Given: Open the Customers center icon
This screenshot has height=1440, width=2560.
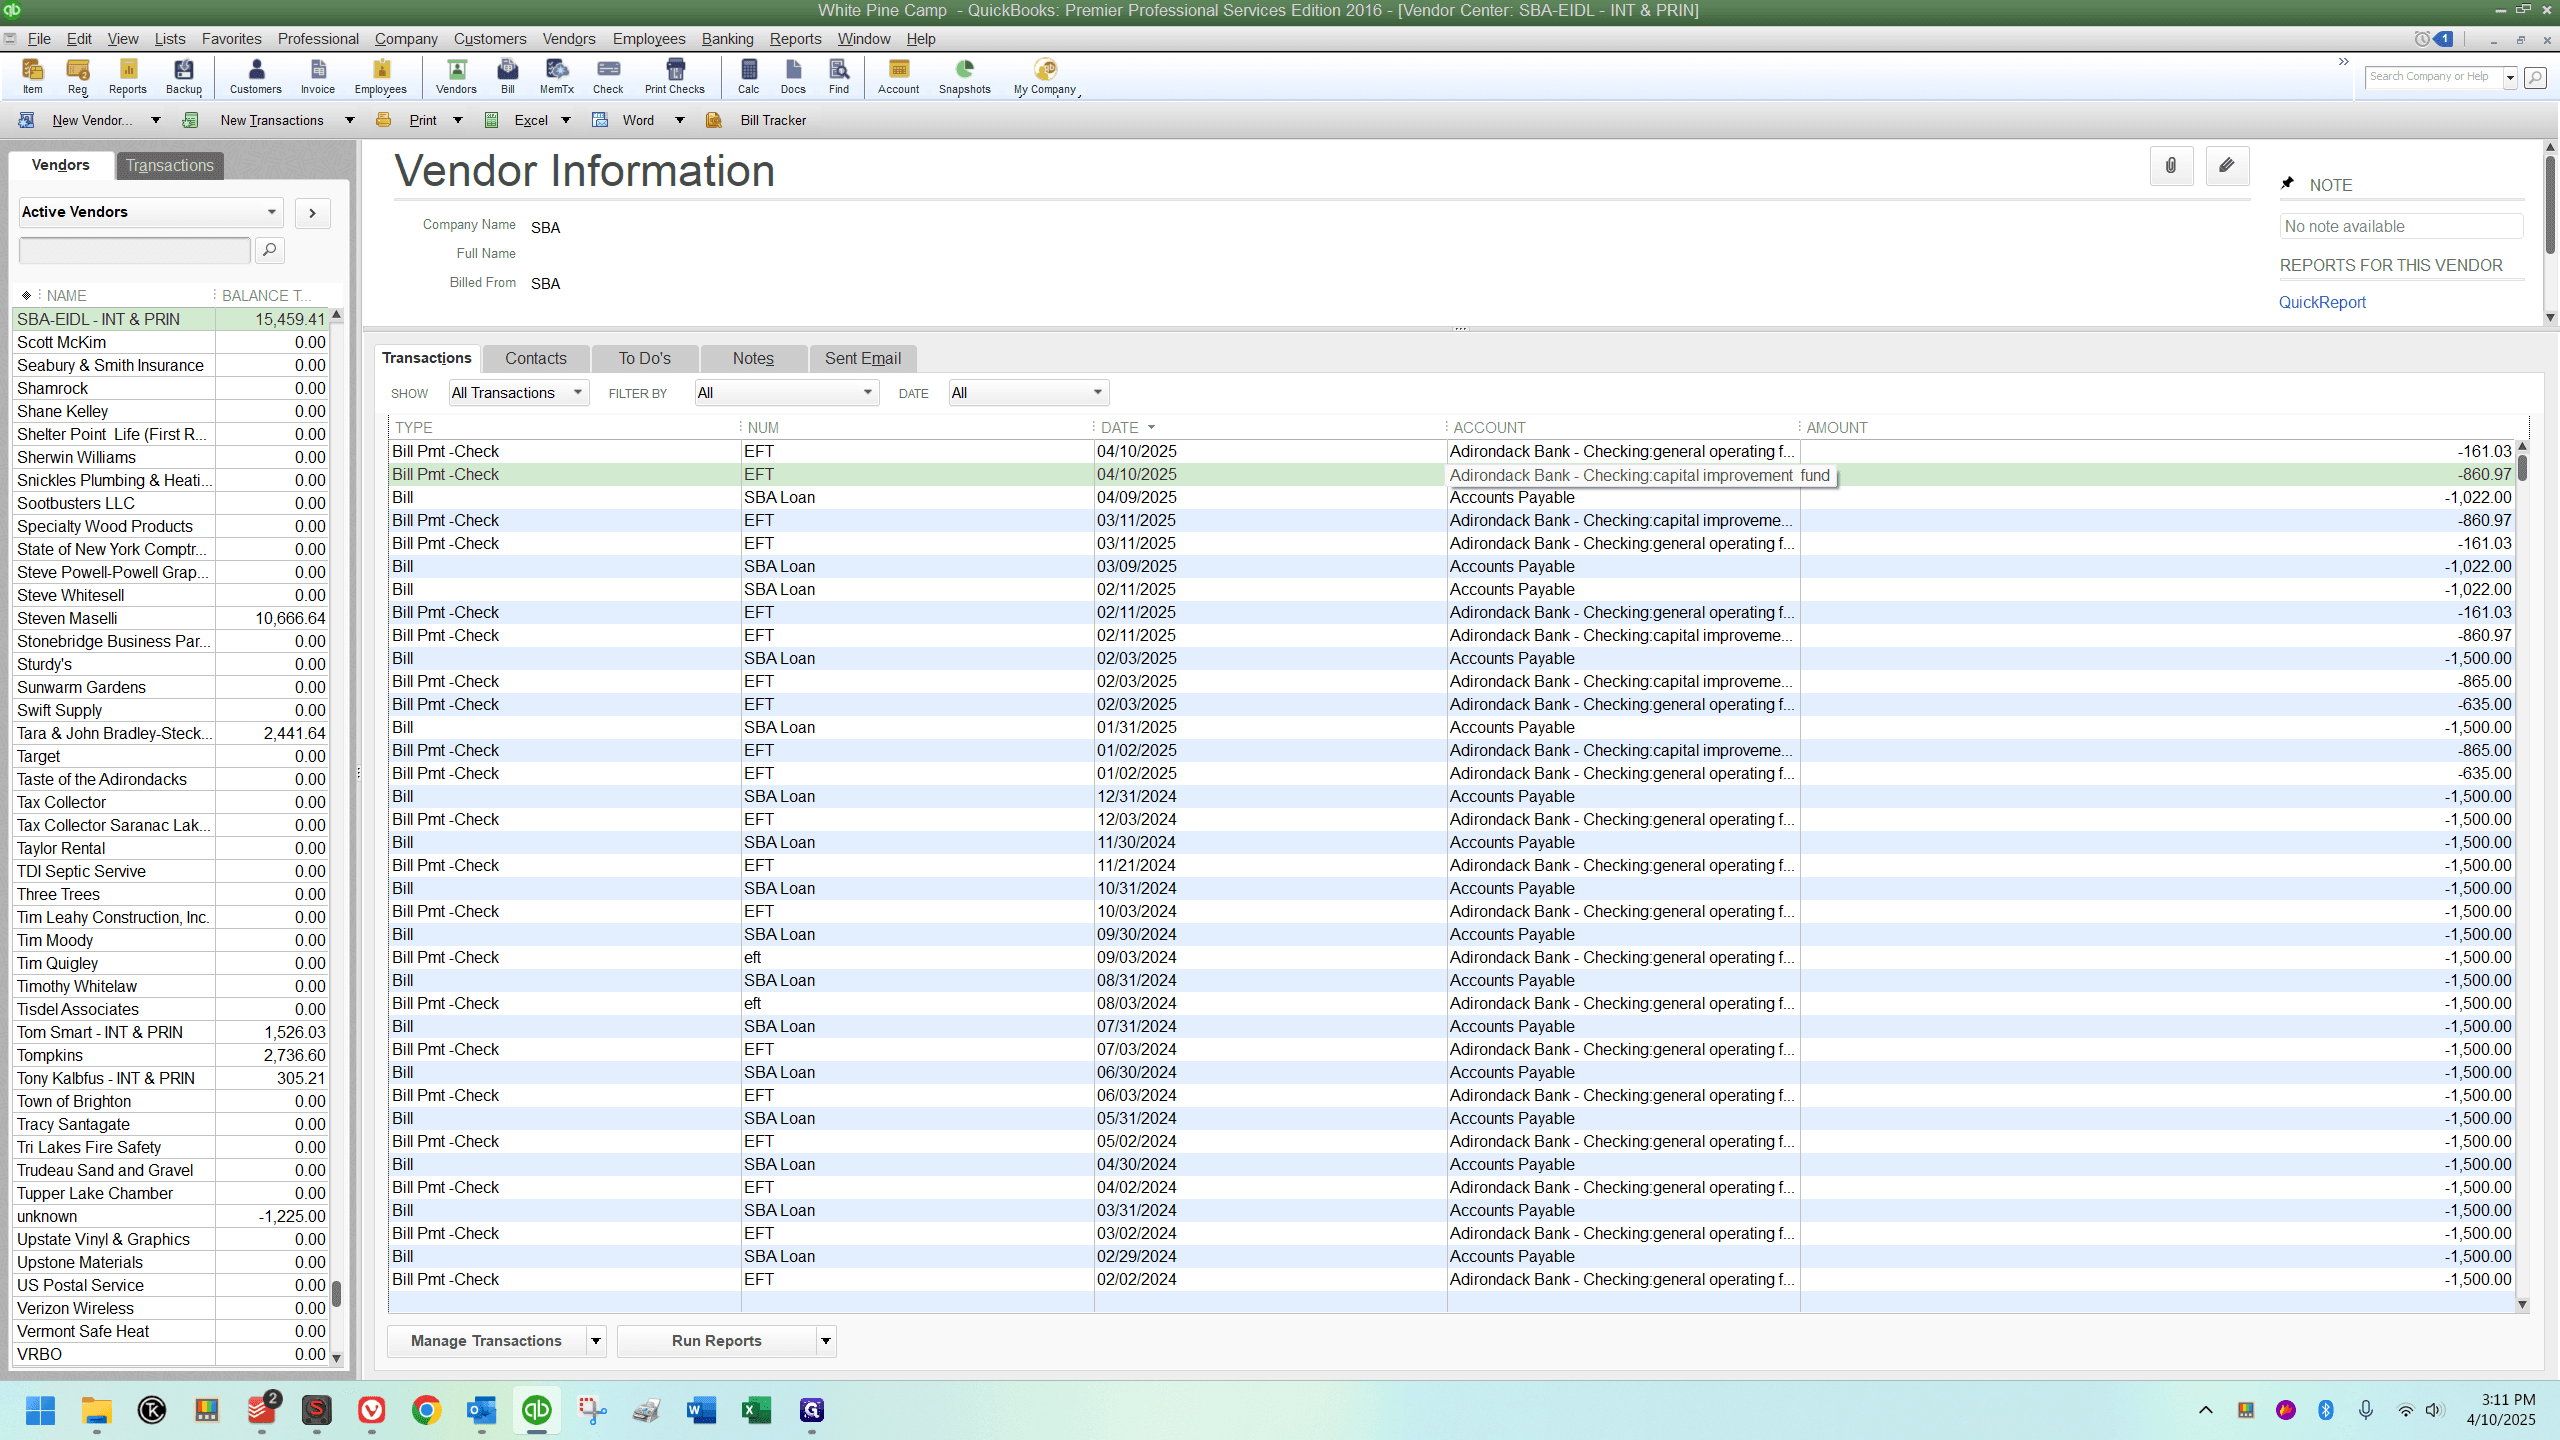Looking at the screenshot, I should tap(256, 76).
